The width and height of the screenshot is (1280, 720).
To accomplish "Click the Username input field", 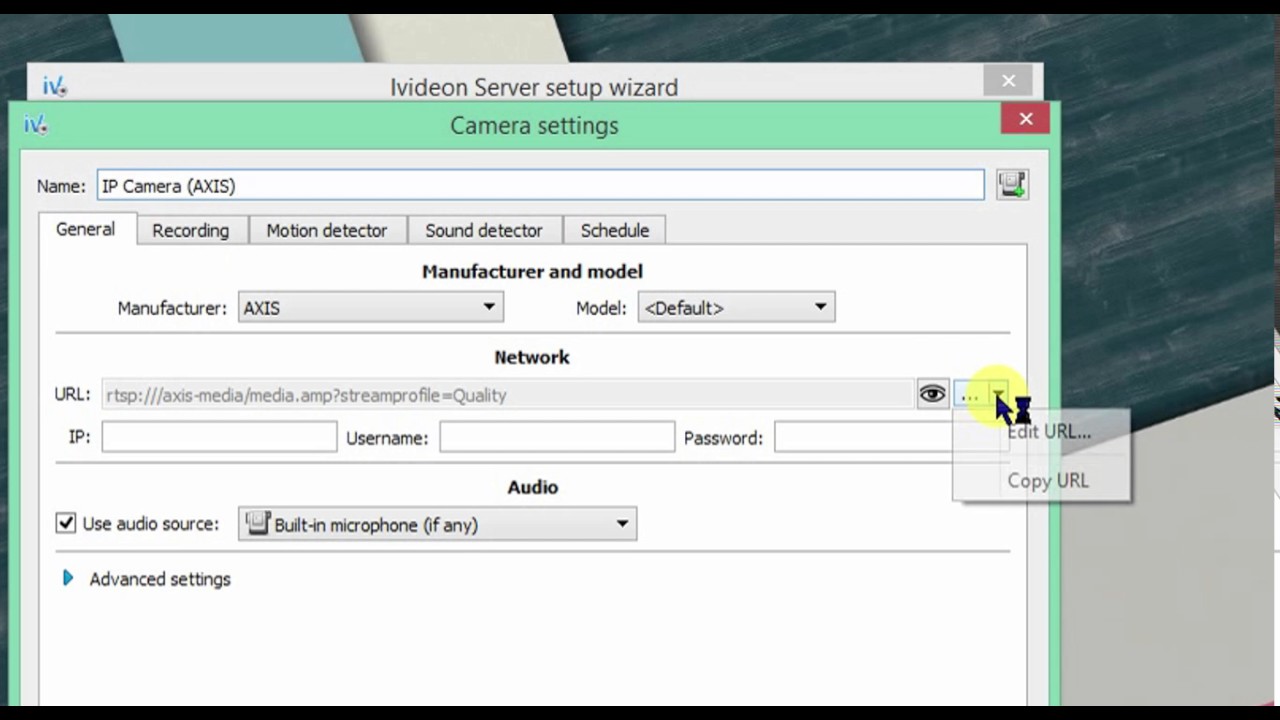I will [557, 437].
